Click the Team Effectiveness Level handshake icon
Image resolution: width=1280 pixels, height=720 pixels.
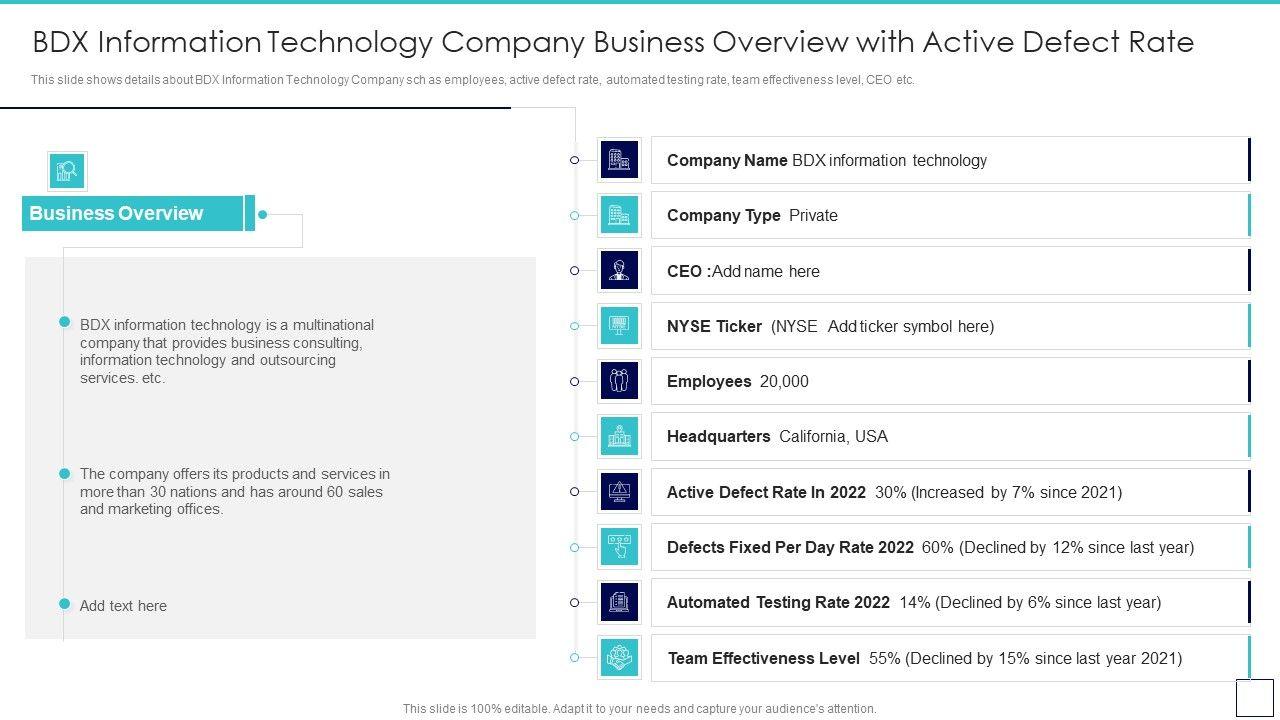click(619, 657)
